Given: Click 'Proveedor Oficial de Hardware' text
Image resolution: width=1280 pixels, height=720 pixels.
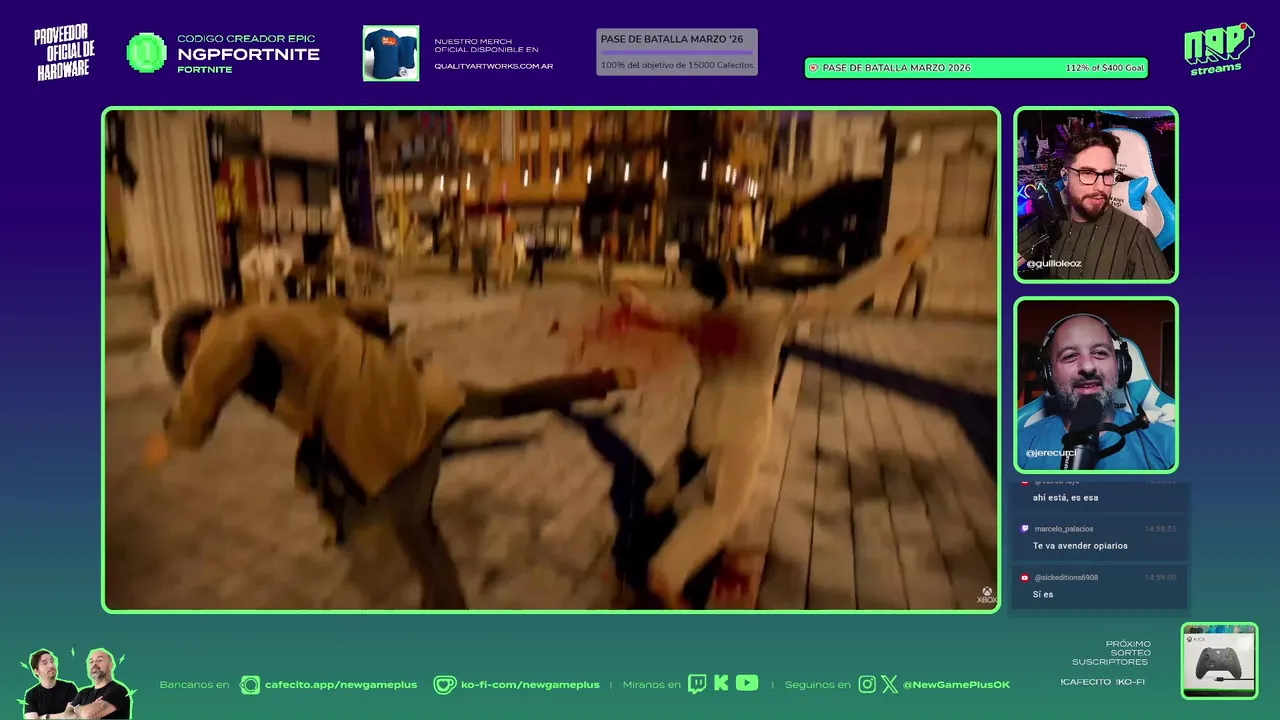Looking at the screenshot, I should (64, 53).
